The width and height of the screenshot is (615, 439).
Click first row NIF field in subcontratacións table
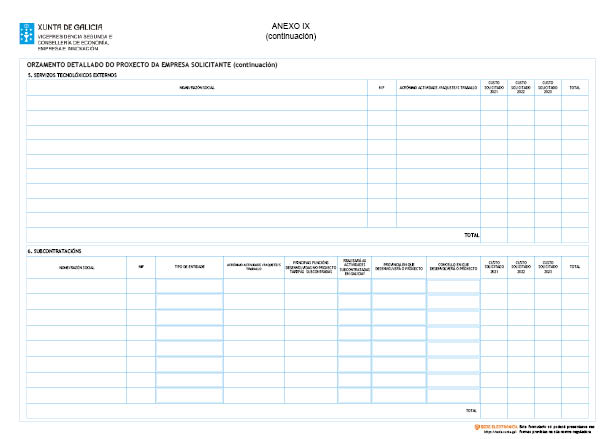coord(141,286)
